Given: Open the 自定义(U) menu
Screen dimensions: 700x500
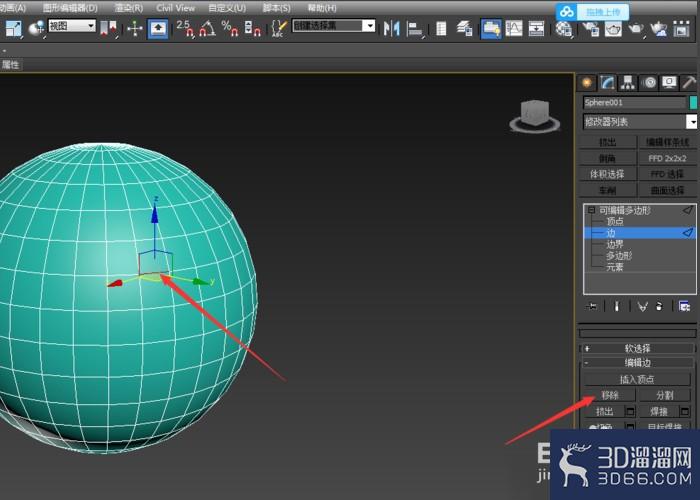Looking at the screenshot, I should (x=227, y=8).
